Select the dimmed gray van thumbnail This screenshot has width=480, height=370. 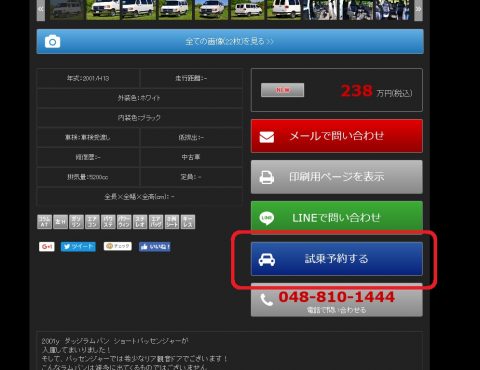66,9
